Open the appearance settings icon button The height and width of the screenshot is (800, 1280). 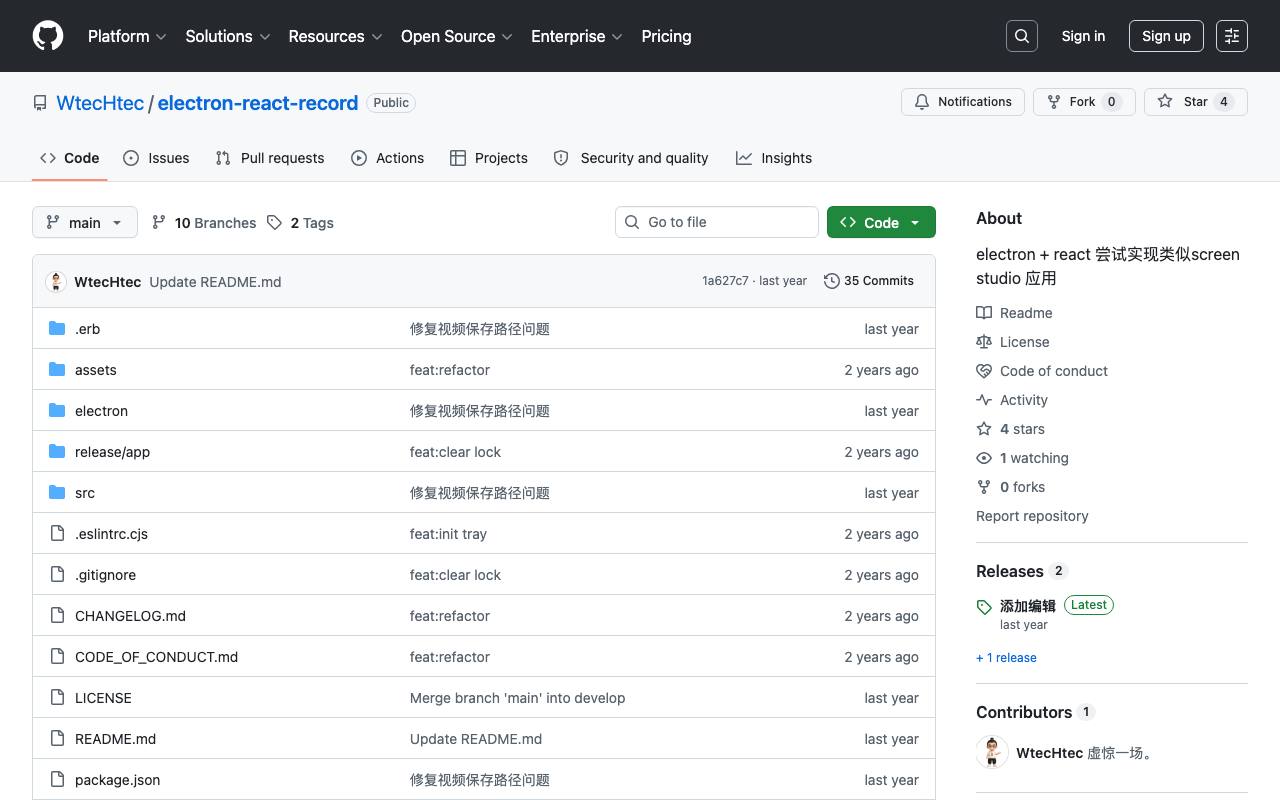1232,36
